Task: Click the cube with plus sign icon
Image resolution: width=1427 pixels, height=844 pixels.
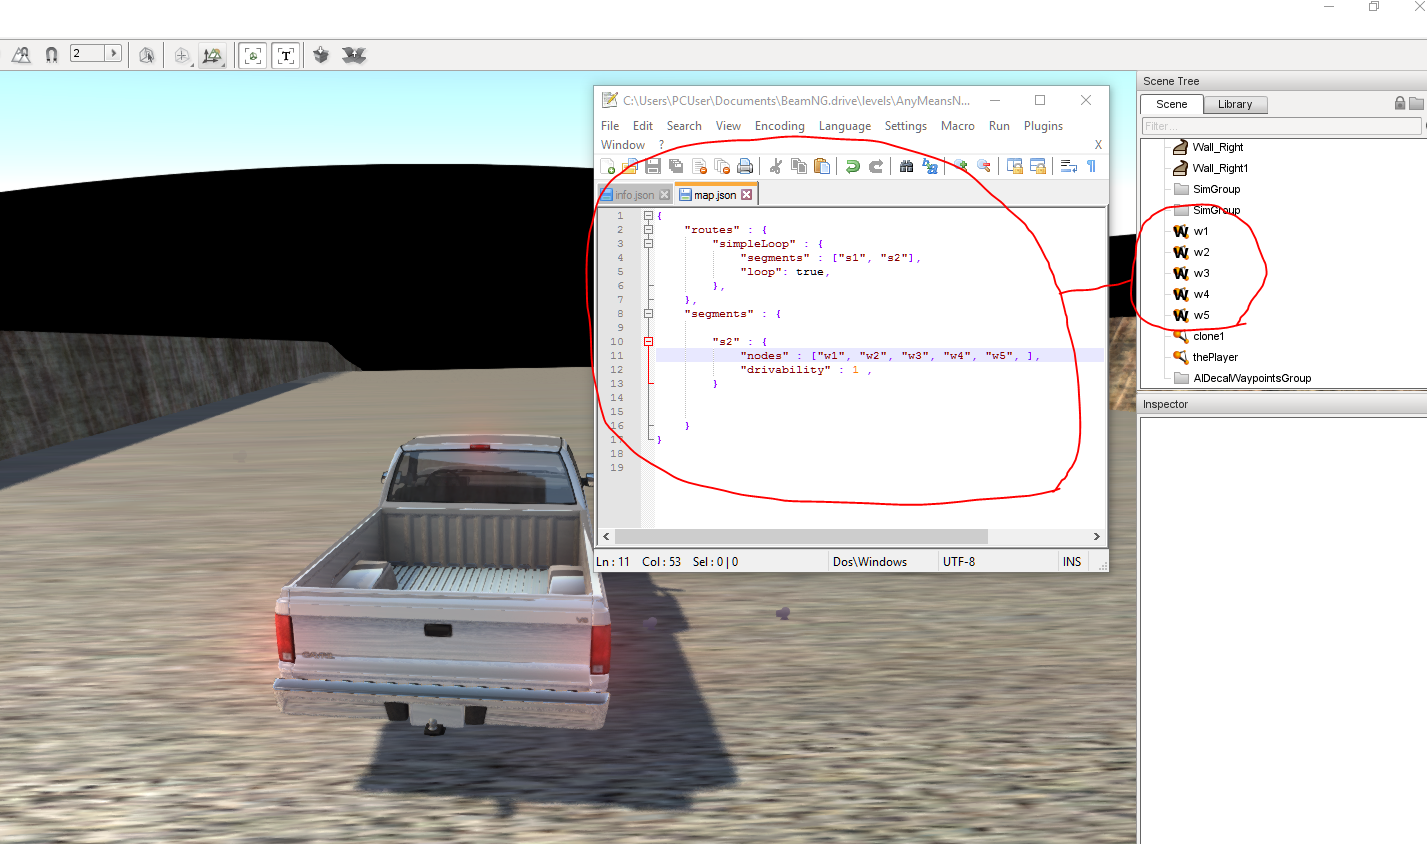Action: pyautogui.click(x=182, y=55)
